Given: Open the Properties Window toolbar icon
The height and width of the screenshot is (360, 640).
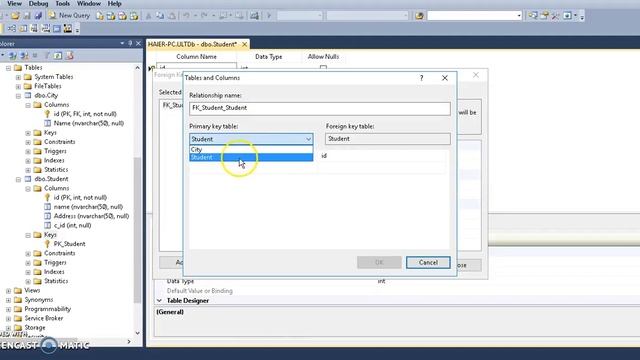Looking at the screenshot, I should (544, 16).
